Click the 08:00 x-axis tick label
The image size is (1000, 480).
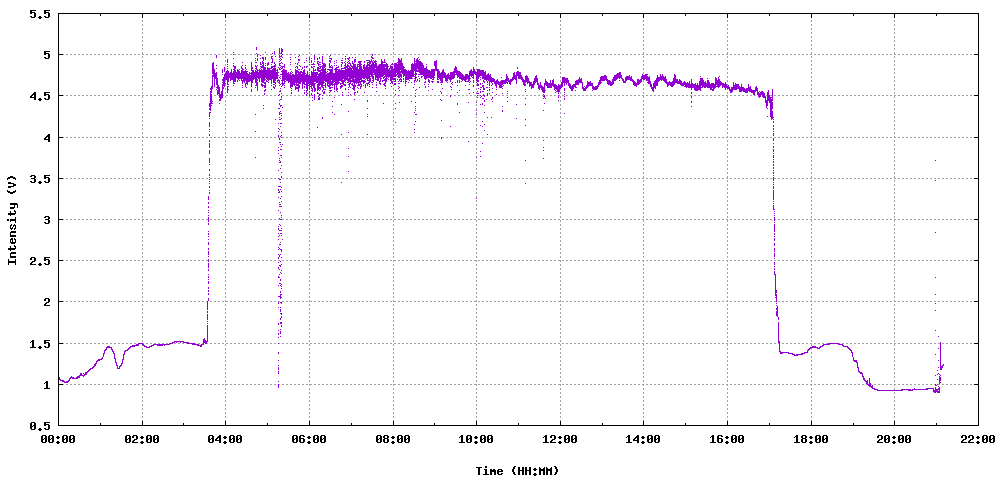tap(393, 439)
